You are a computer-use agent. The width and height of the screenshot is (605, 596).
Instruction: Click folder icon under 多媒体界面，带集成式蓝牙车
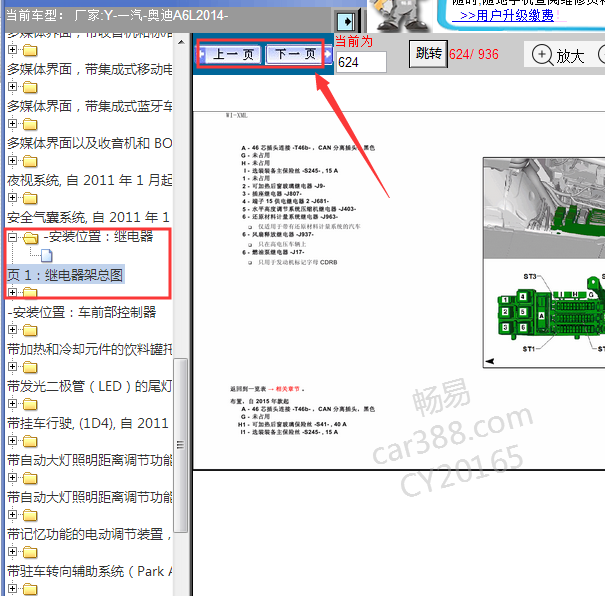click(x=30, y=124)
